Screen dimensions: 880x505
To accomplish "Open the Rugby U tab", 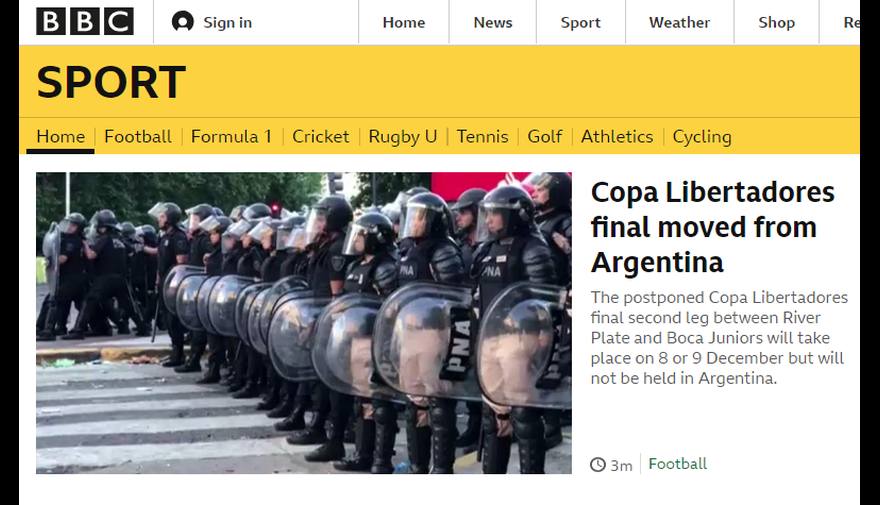I will pyautogui.click(x=402, y=137).
